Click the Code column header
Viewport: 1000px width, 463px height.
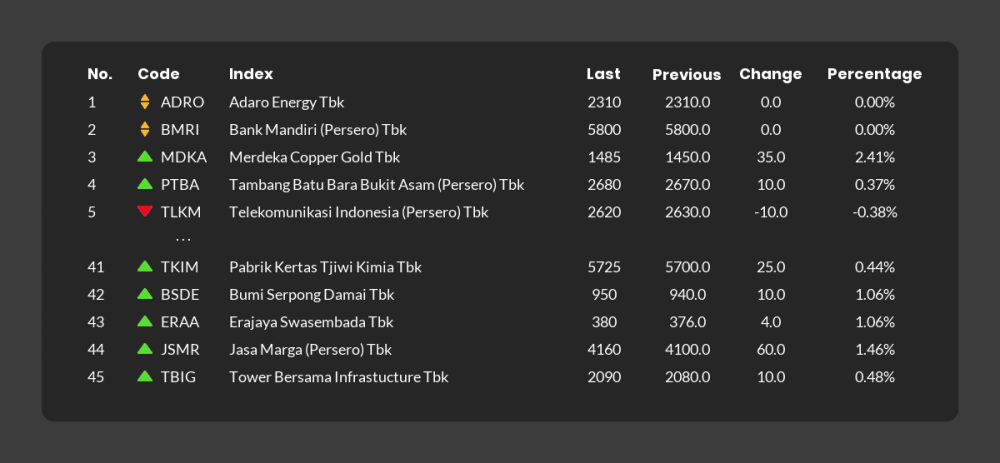158,74
